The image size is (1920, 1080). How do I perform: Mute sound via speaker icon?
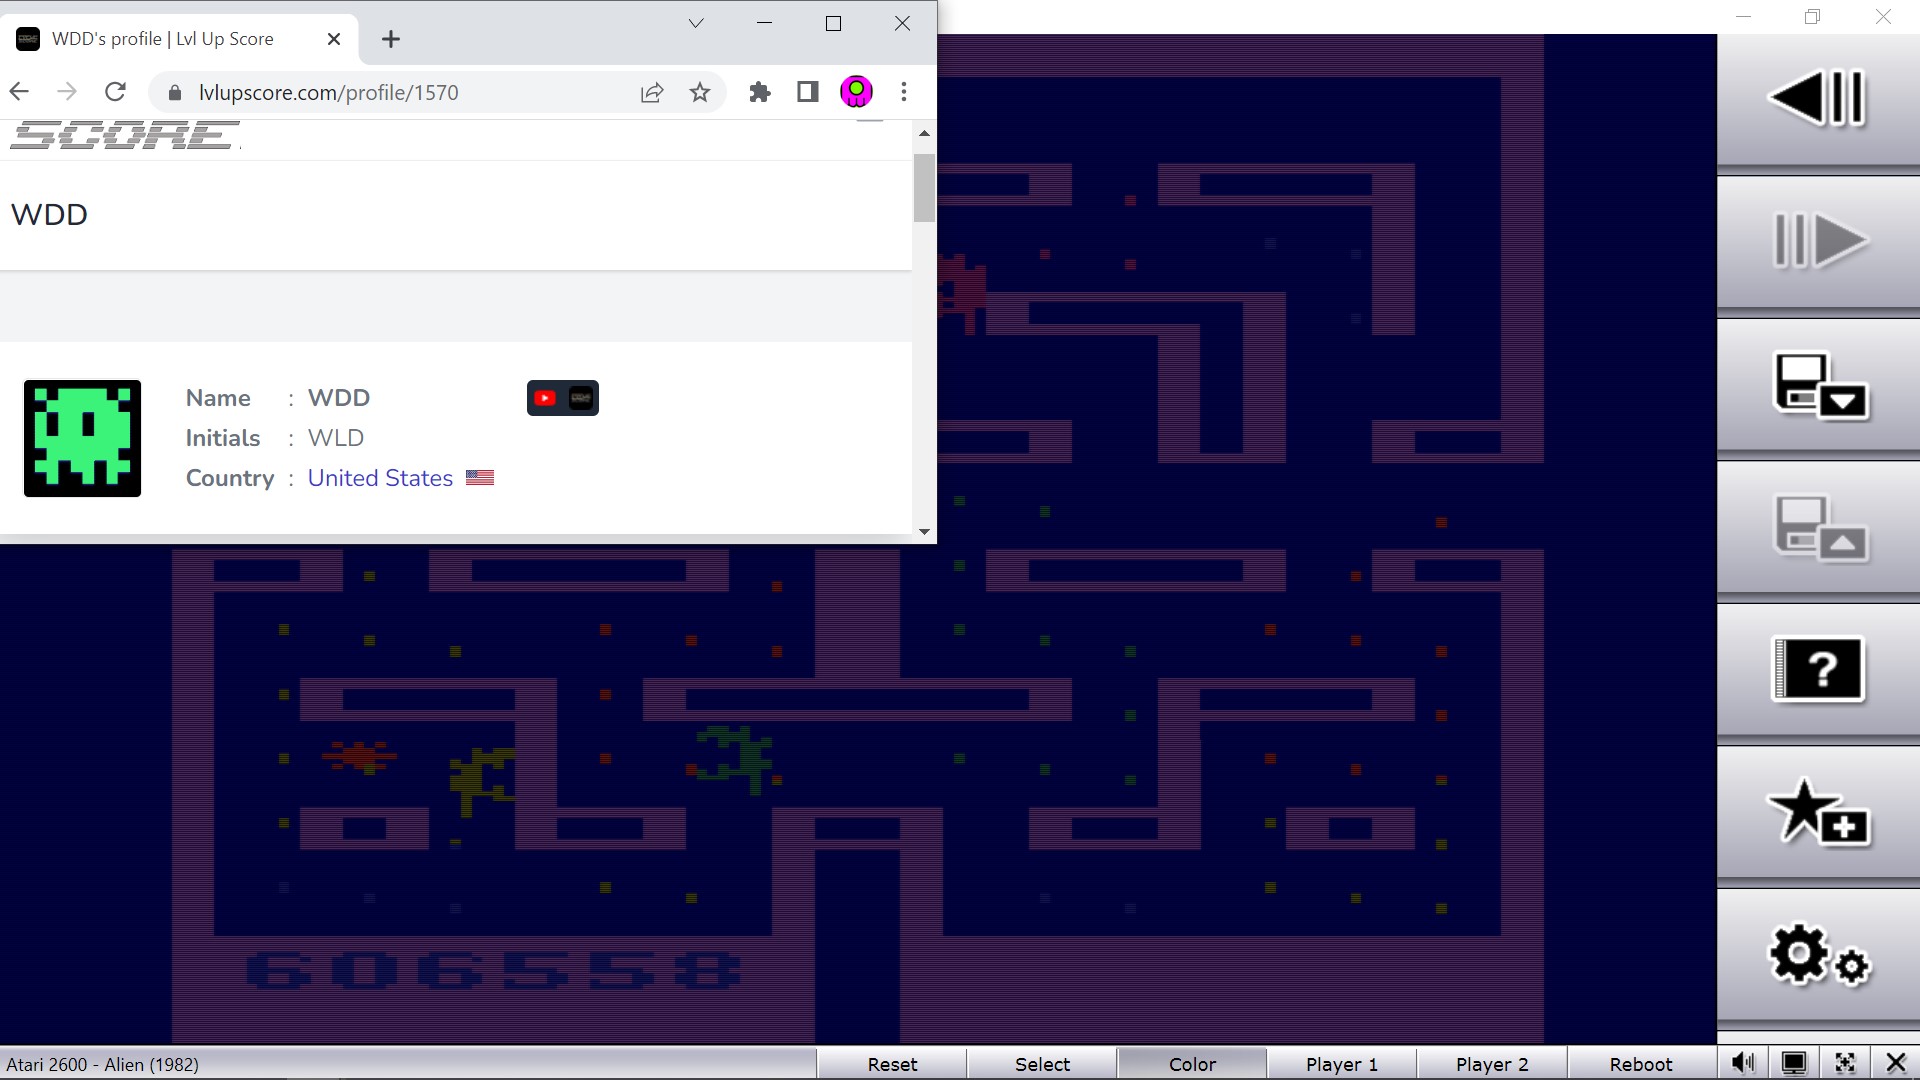[x=1743, y=1063]
